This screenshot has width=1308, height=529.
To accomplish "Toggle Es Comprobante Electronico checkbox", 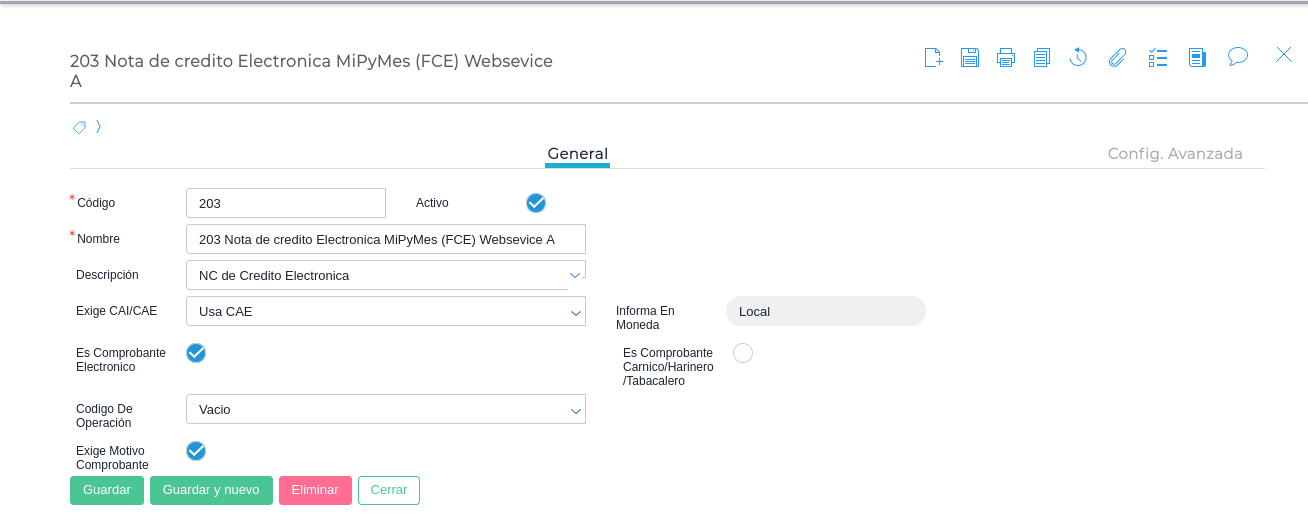I will pyautogui.click(x=196, y=353).
